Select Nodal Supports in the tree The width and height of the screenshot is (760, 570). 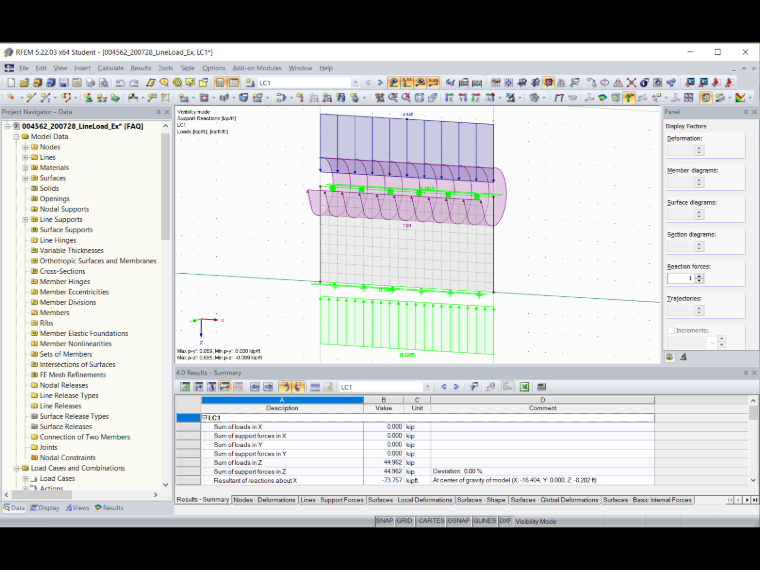pos(64,209)
